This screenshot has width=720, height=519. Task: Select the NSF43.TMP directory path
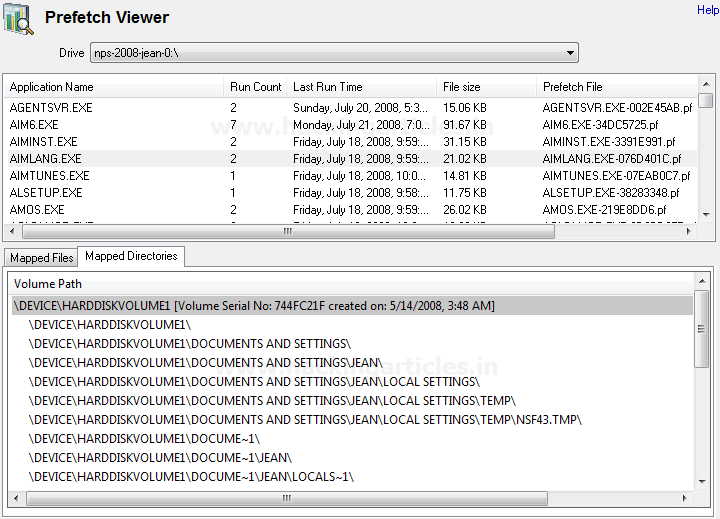click(x=305, y=420)
